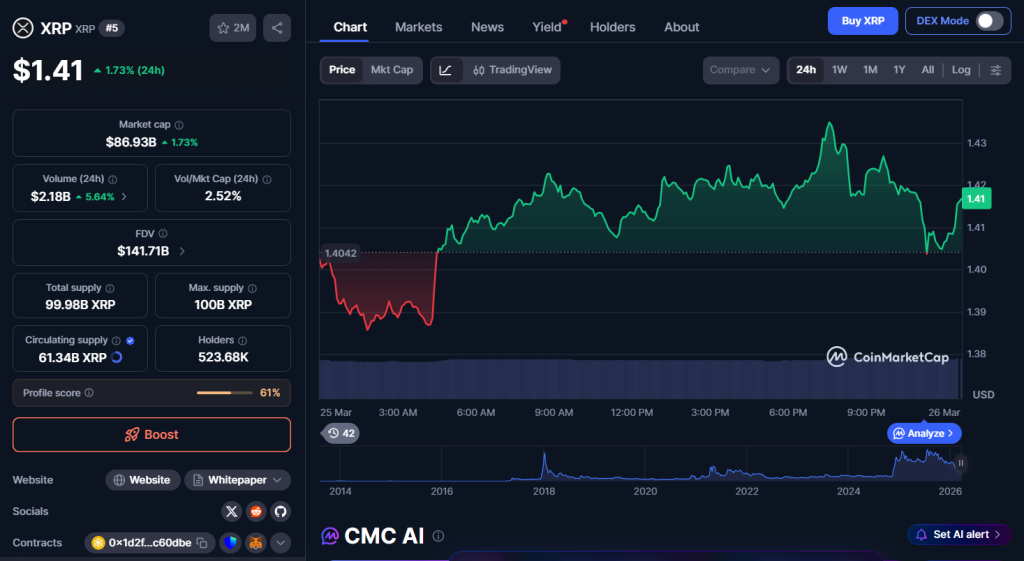
Task: Click the share icon next to XRP
Action: [x=277, y=28]
